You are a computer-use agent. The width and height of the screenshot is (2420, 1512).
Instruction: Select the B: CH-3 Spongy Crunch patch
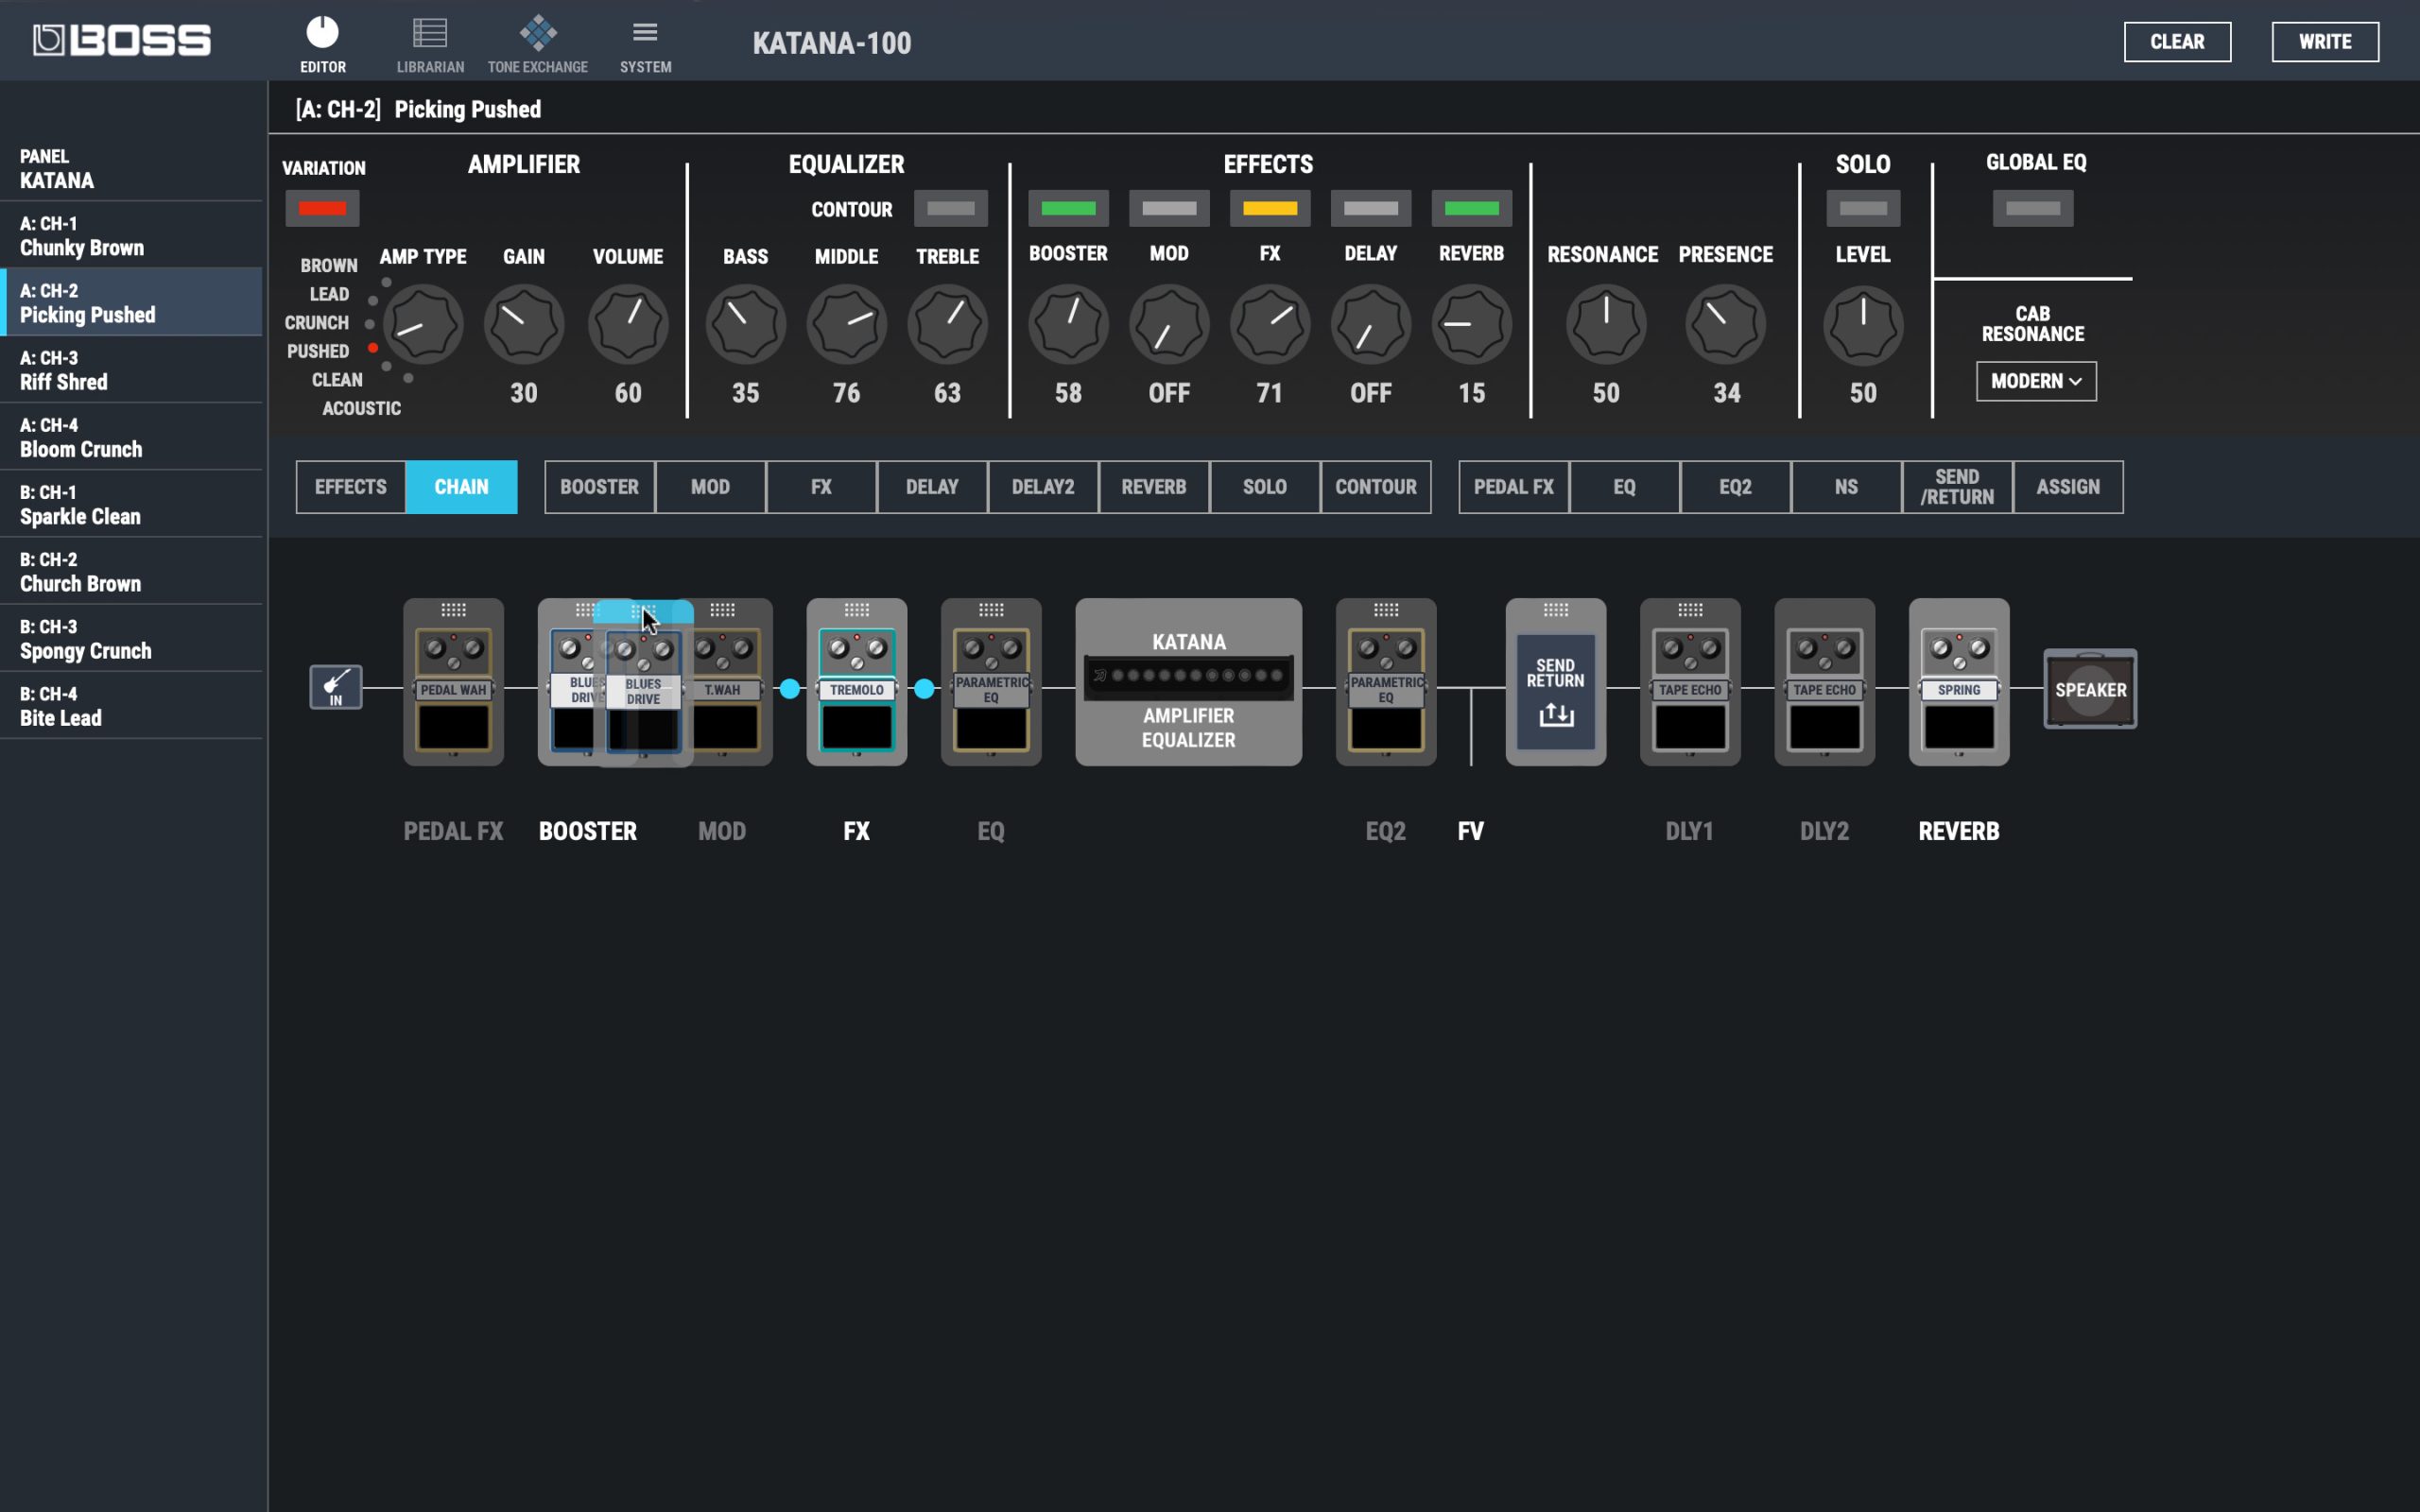pos(131,638)
